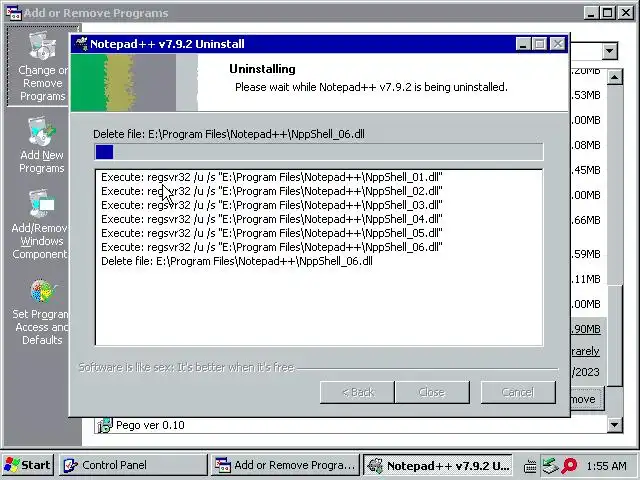Select Execute log line for NppShell_06.dll

[272, 247]
